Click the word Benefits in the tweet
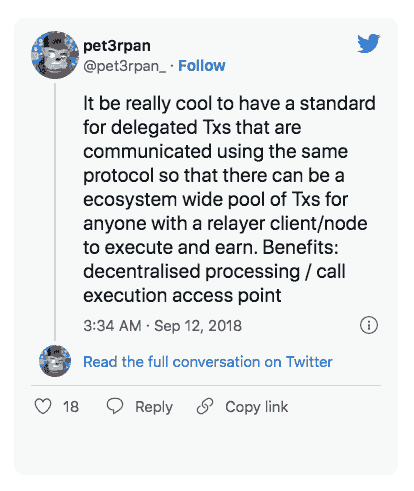This screenshot has height=491, width=414. tap(301, 247)
